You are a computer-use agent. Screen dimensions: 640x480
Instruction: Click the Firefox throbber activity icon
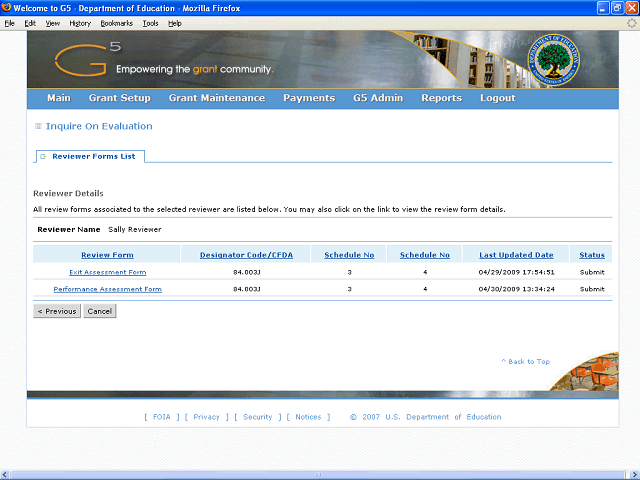[x=631, y=23]
